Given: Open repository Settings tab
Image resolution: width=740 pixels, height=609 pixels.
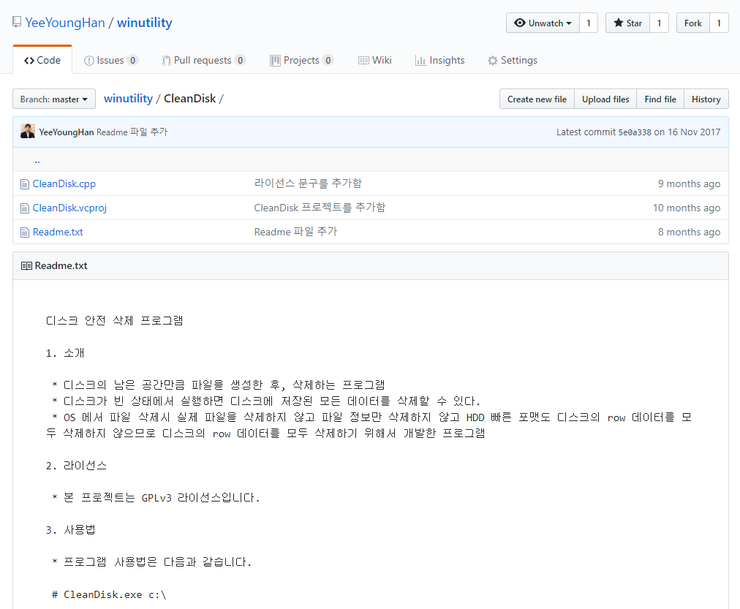Looking at the screenshot, I should (512, 60).
